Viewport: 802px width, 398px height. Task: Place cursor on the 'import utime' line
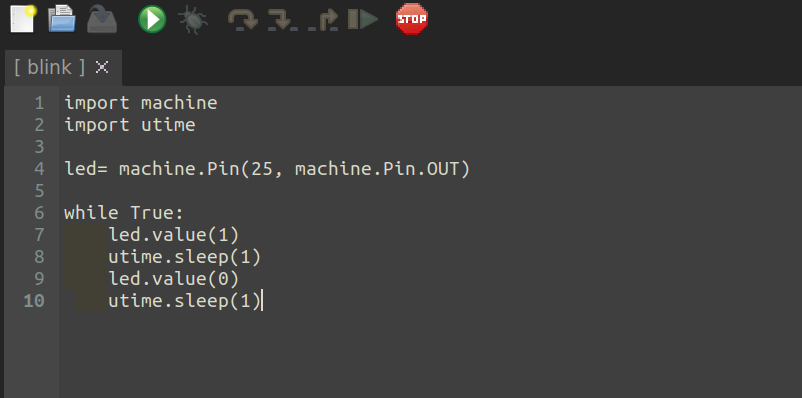pyautogui.click(x=130, y=125)
